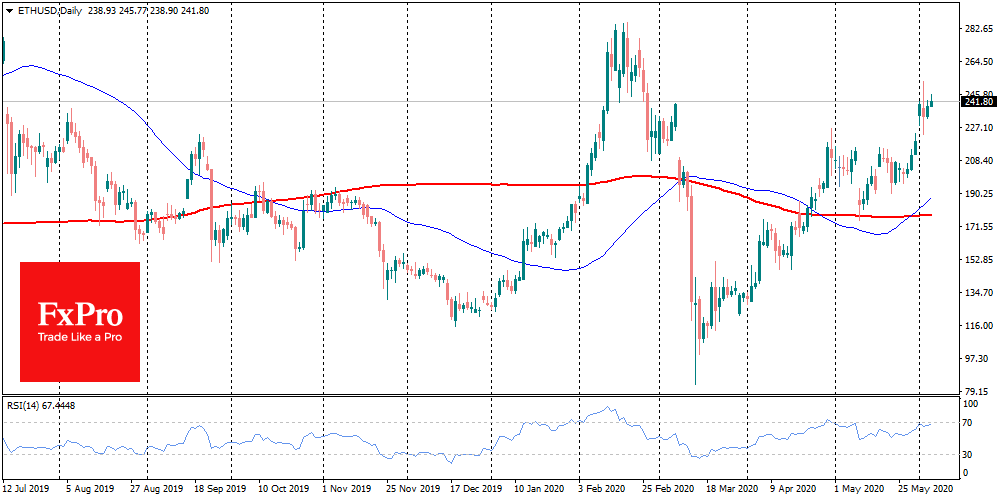Click the 264.50 price axis label
Viewport: 1000px width, 500px height.
979,62
